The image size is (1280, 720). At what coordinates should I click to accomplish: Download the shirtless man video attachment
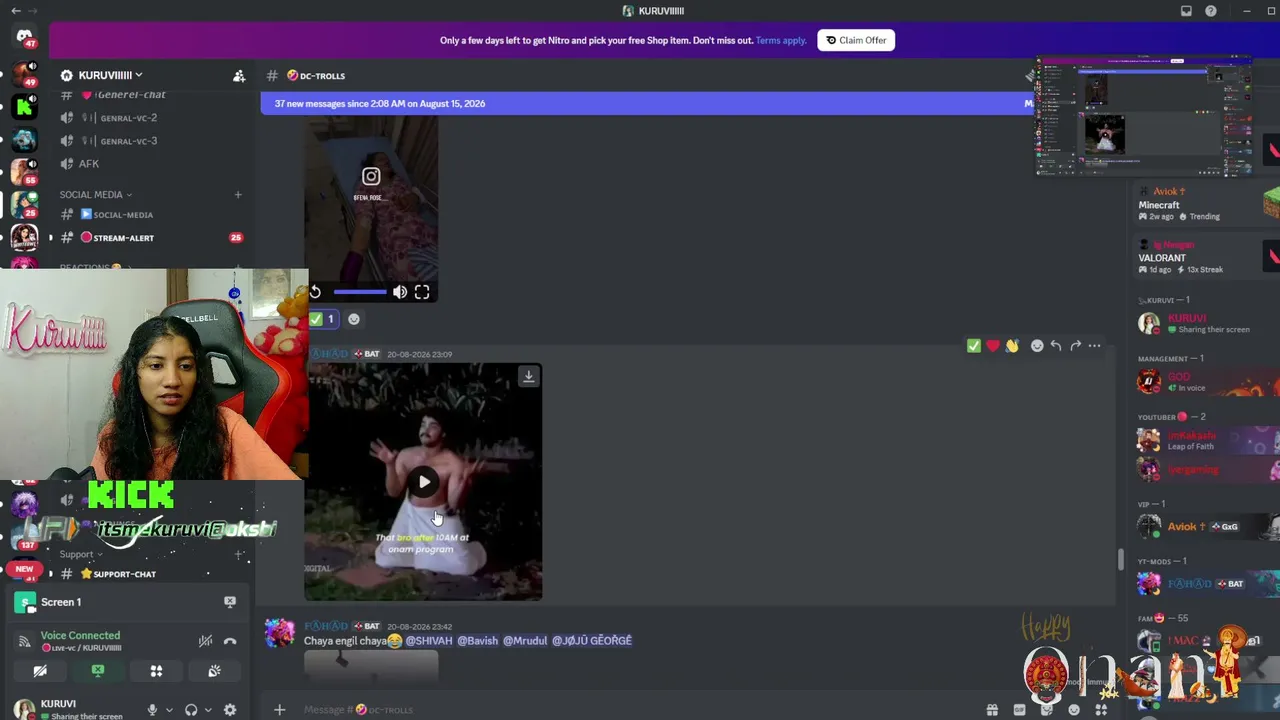528,377
